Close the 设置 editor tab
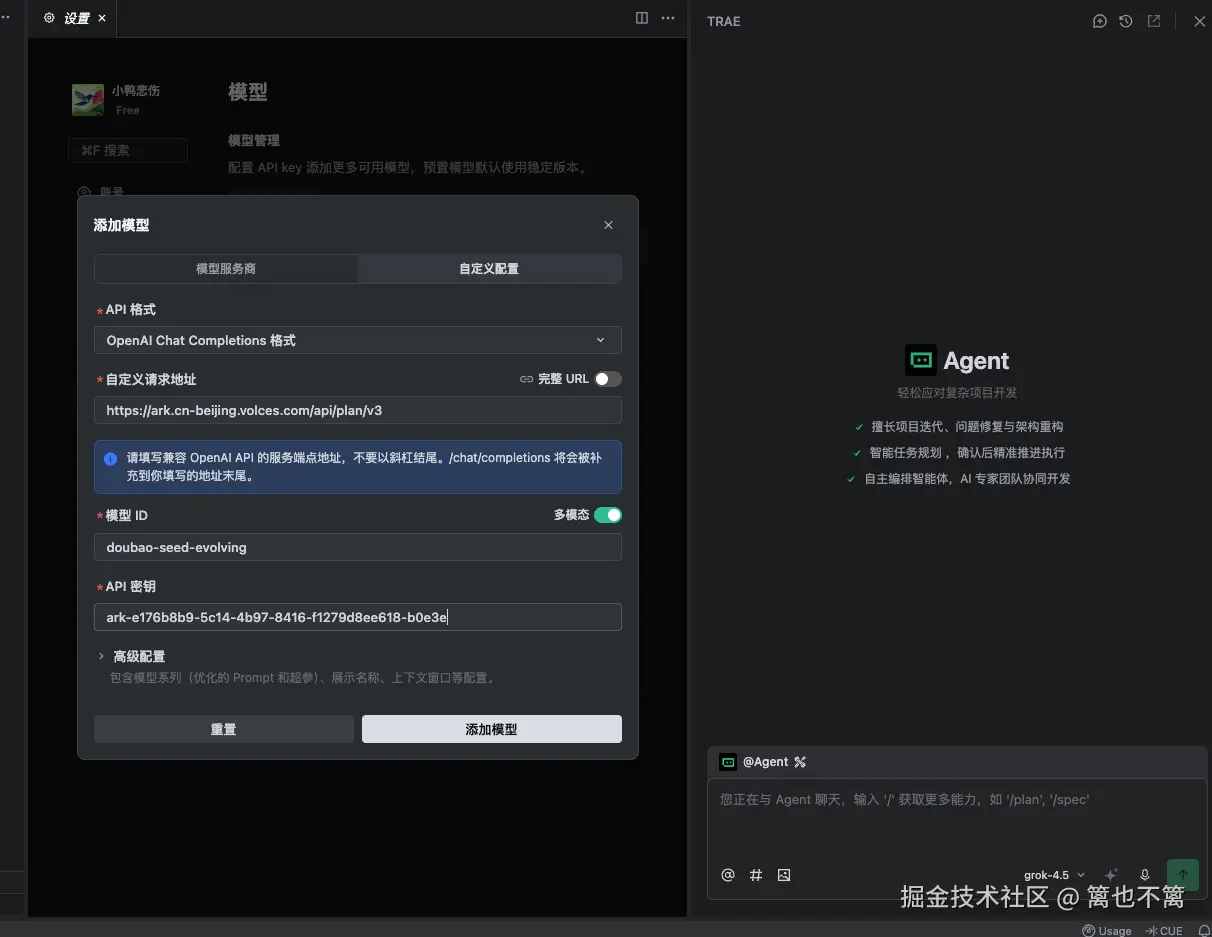Image resolution: width=1212 pixels, height=937 pixels. click(x=102, y=18)
